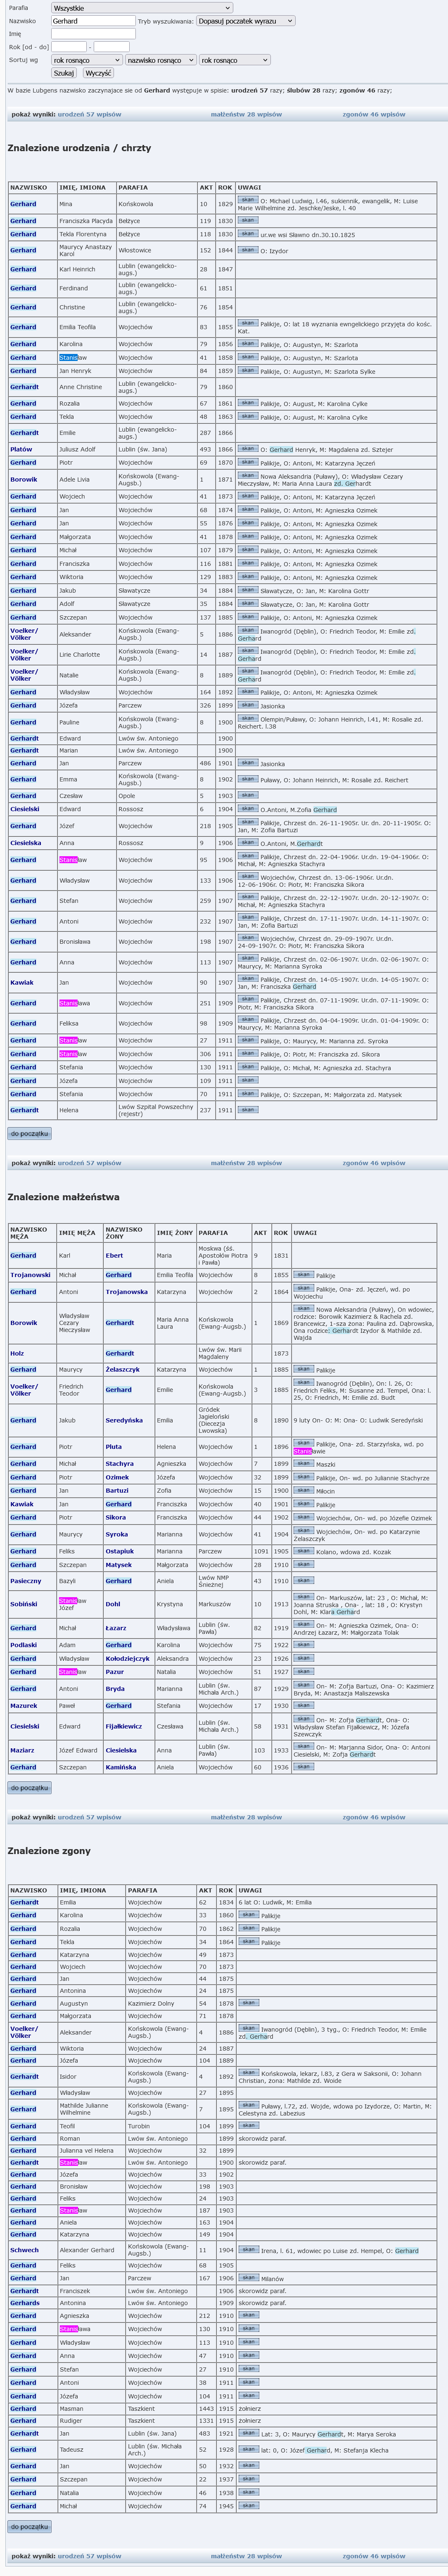Click 'urodzeń 57 wpisów' above marriages heading
Image resolution: width=448 pixels, height=2576 pixels.
coord(89,1163)
